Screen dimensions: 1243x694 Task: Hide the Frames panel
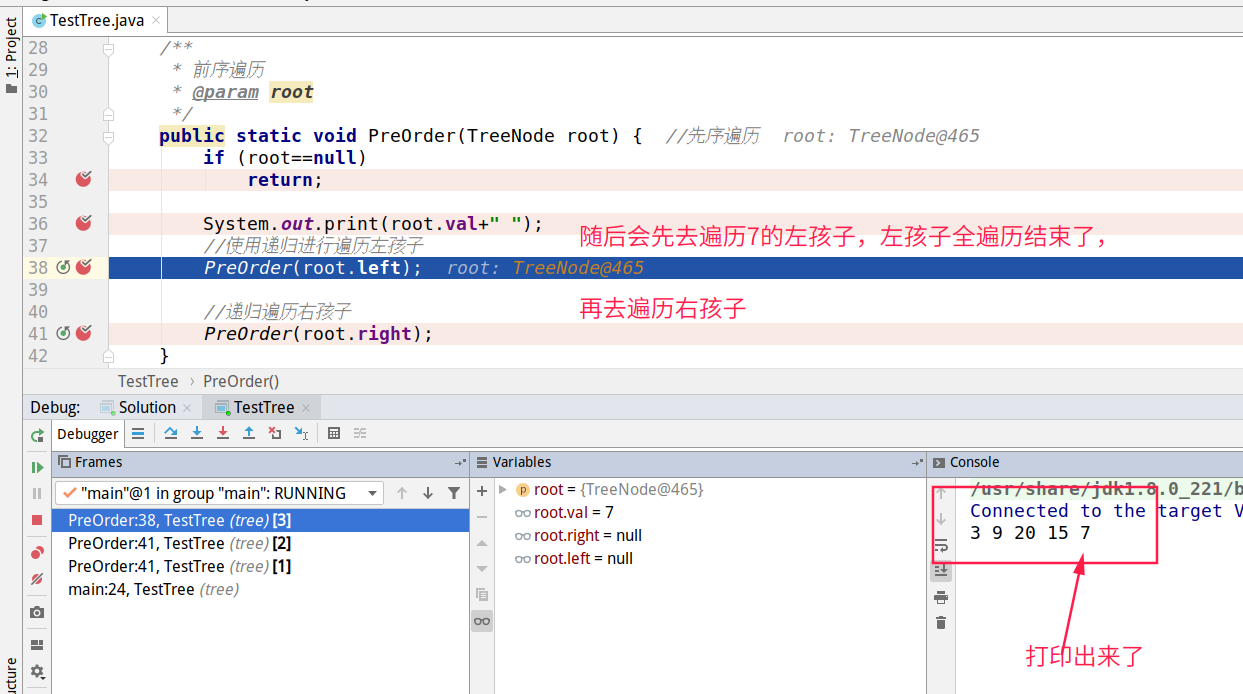(x=460, y=462)
